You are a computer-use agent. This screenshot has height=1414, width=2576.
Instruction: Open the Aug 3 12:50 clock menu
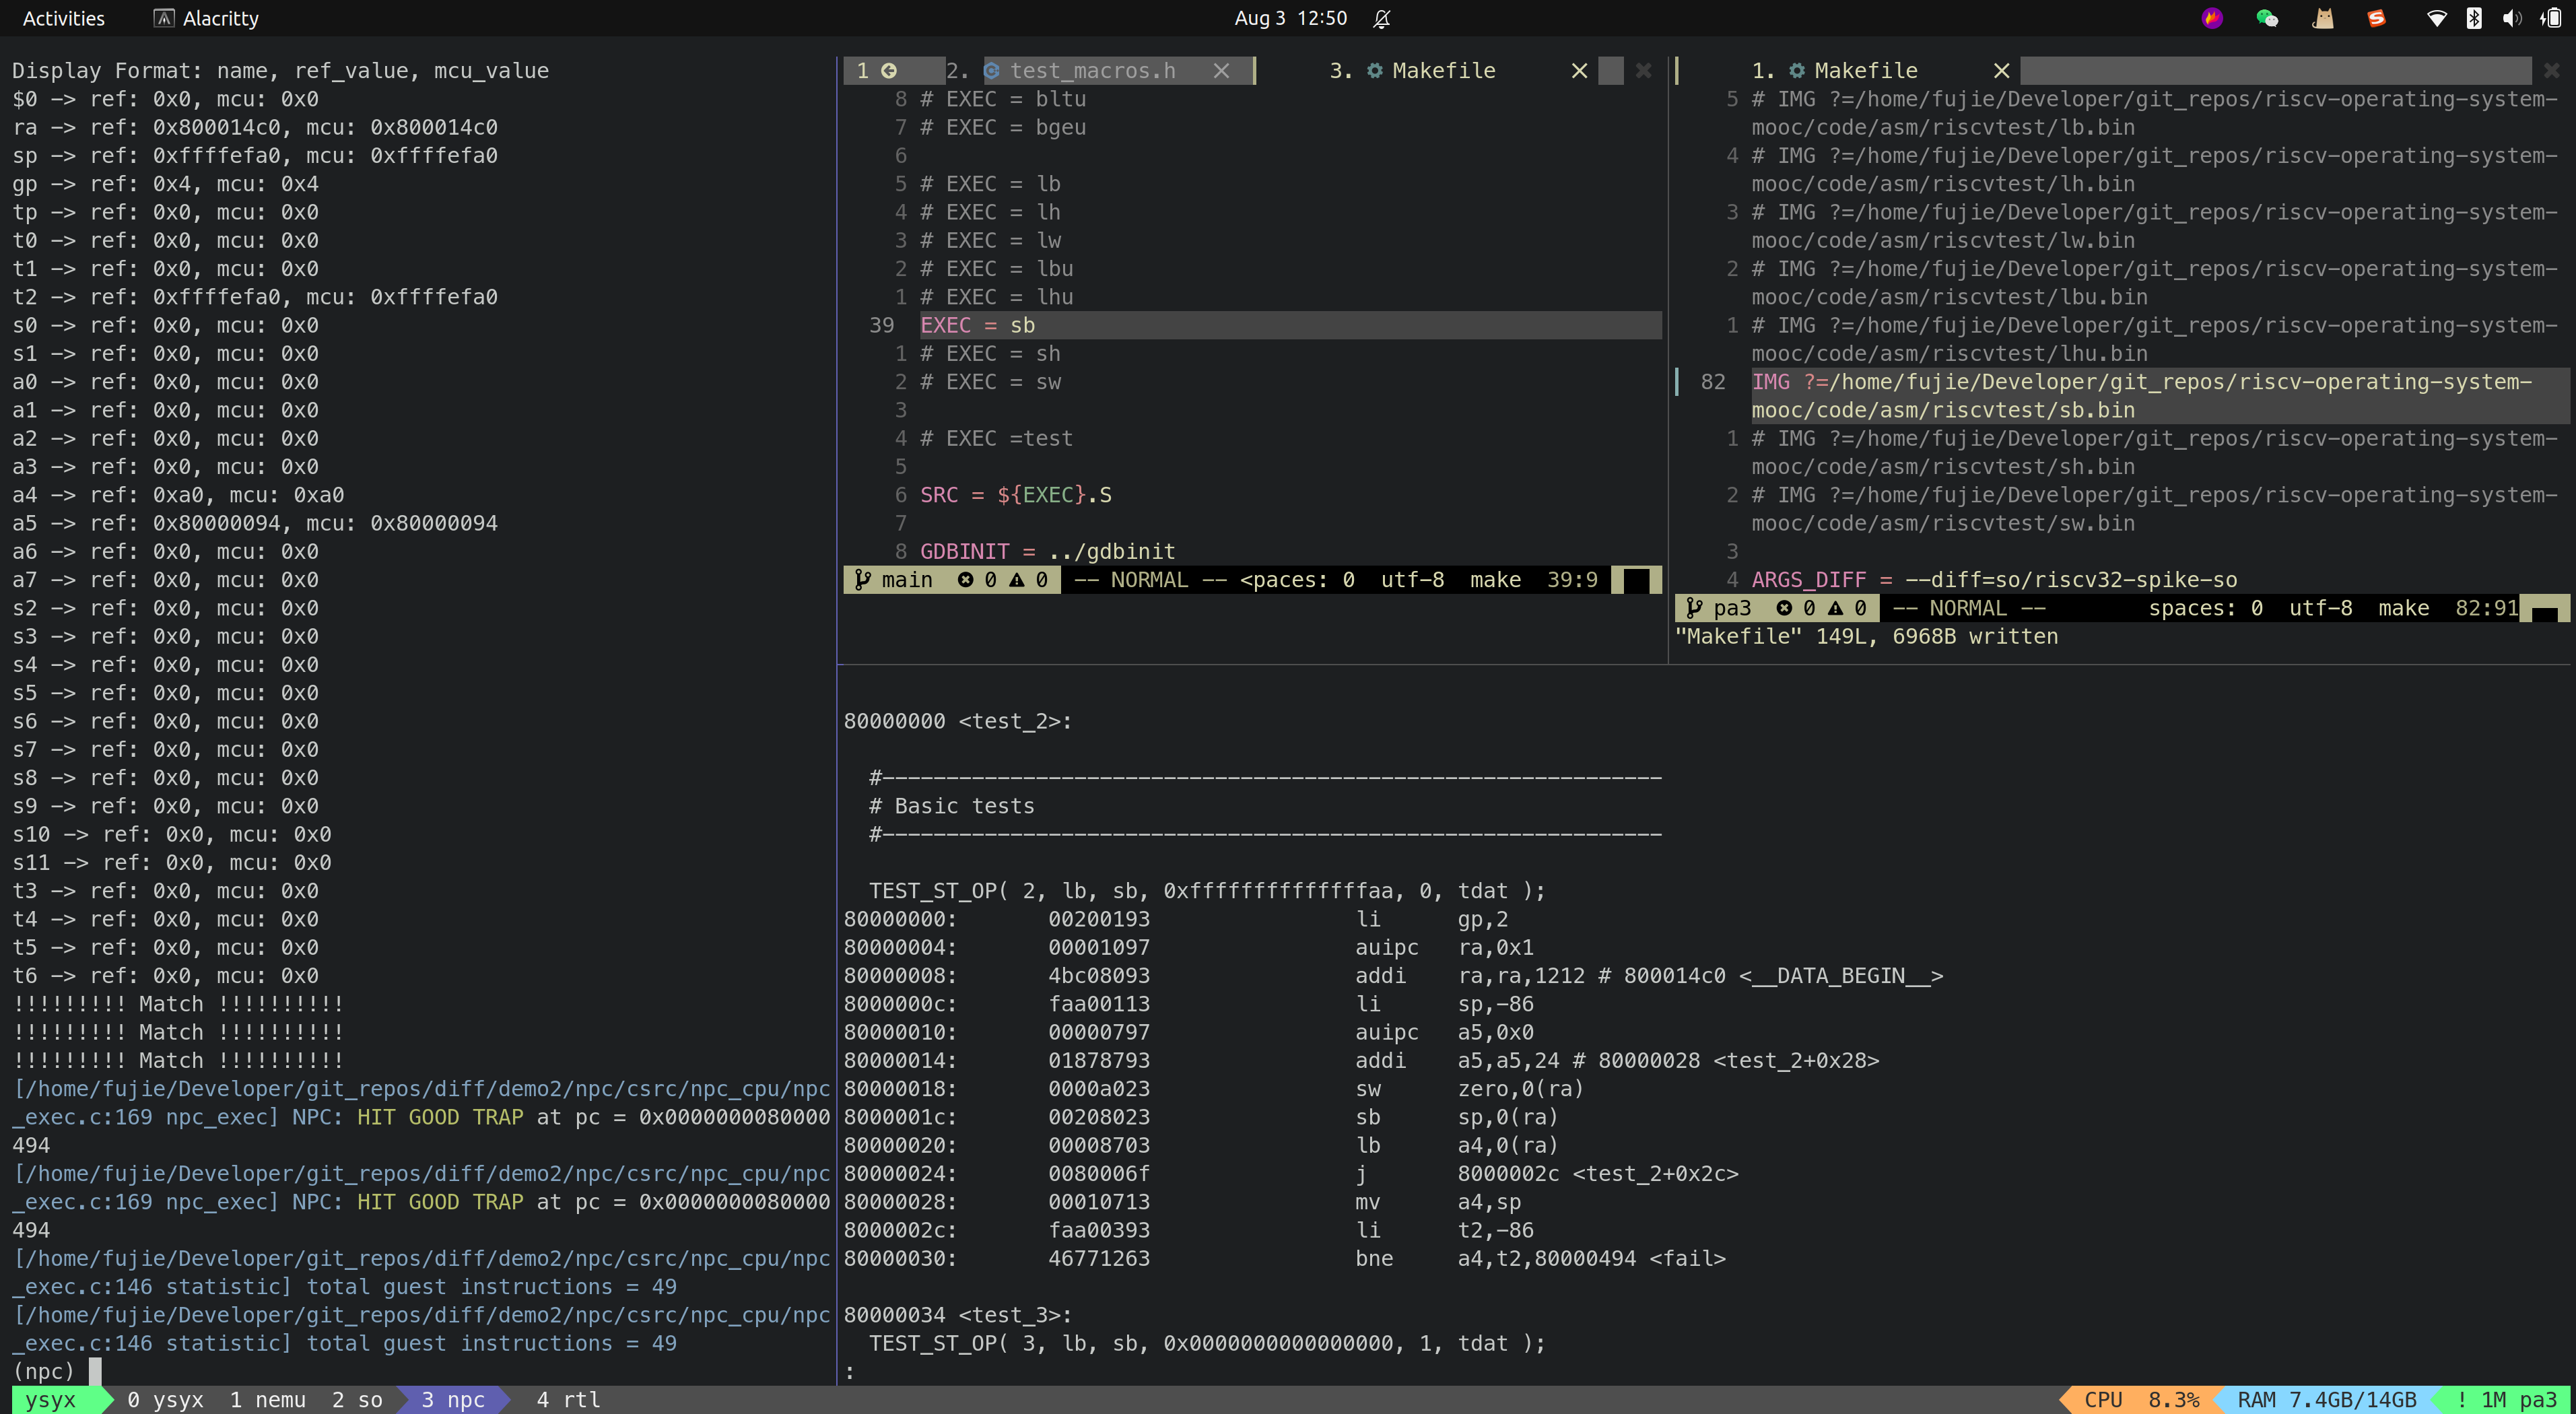[1290, 18]
